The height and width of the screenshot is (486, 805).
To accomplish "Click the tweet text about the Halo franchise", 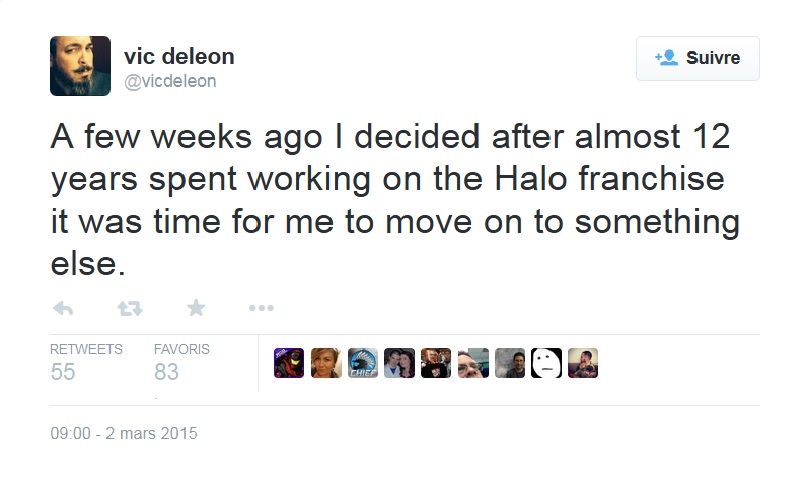I will point(395,201).
